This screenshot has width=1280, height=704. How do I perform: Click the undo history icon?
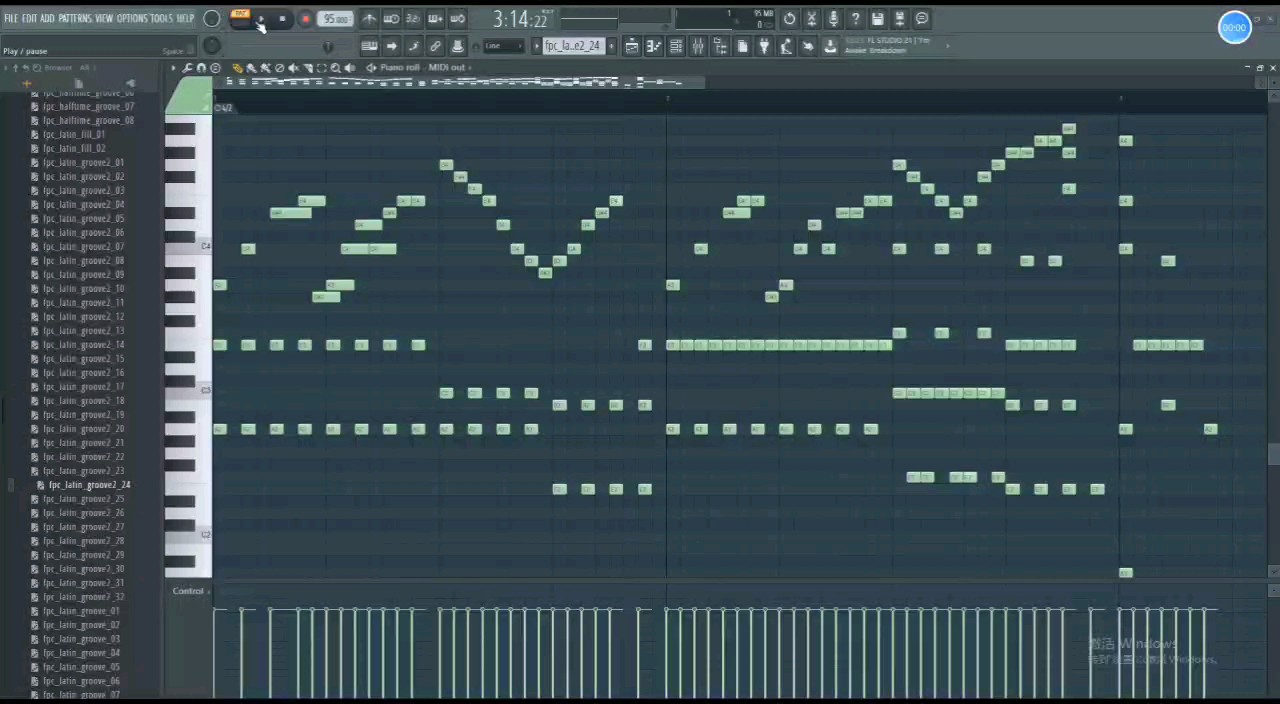click(x=789, y=19)
